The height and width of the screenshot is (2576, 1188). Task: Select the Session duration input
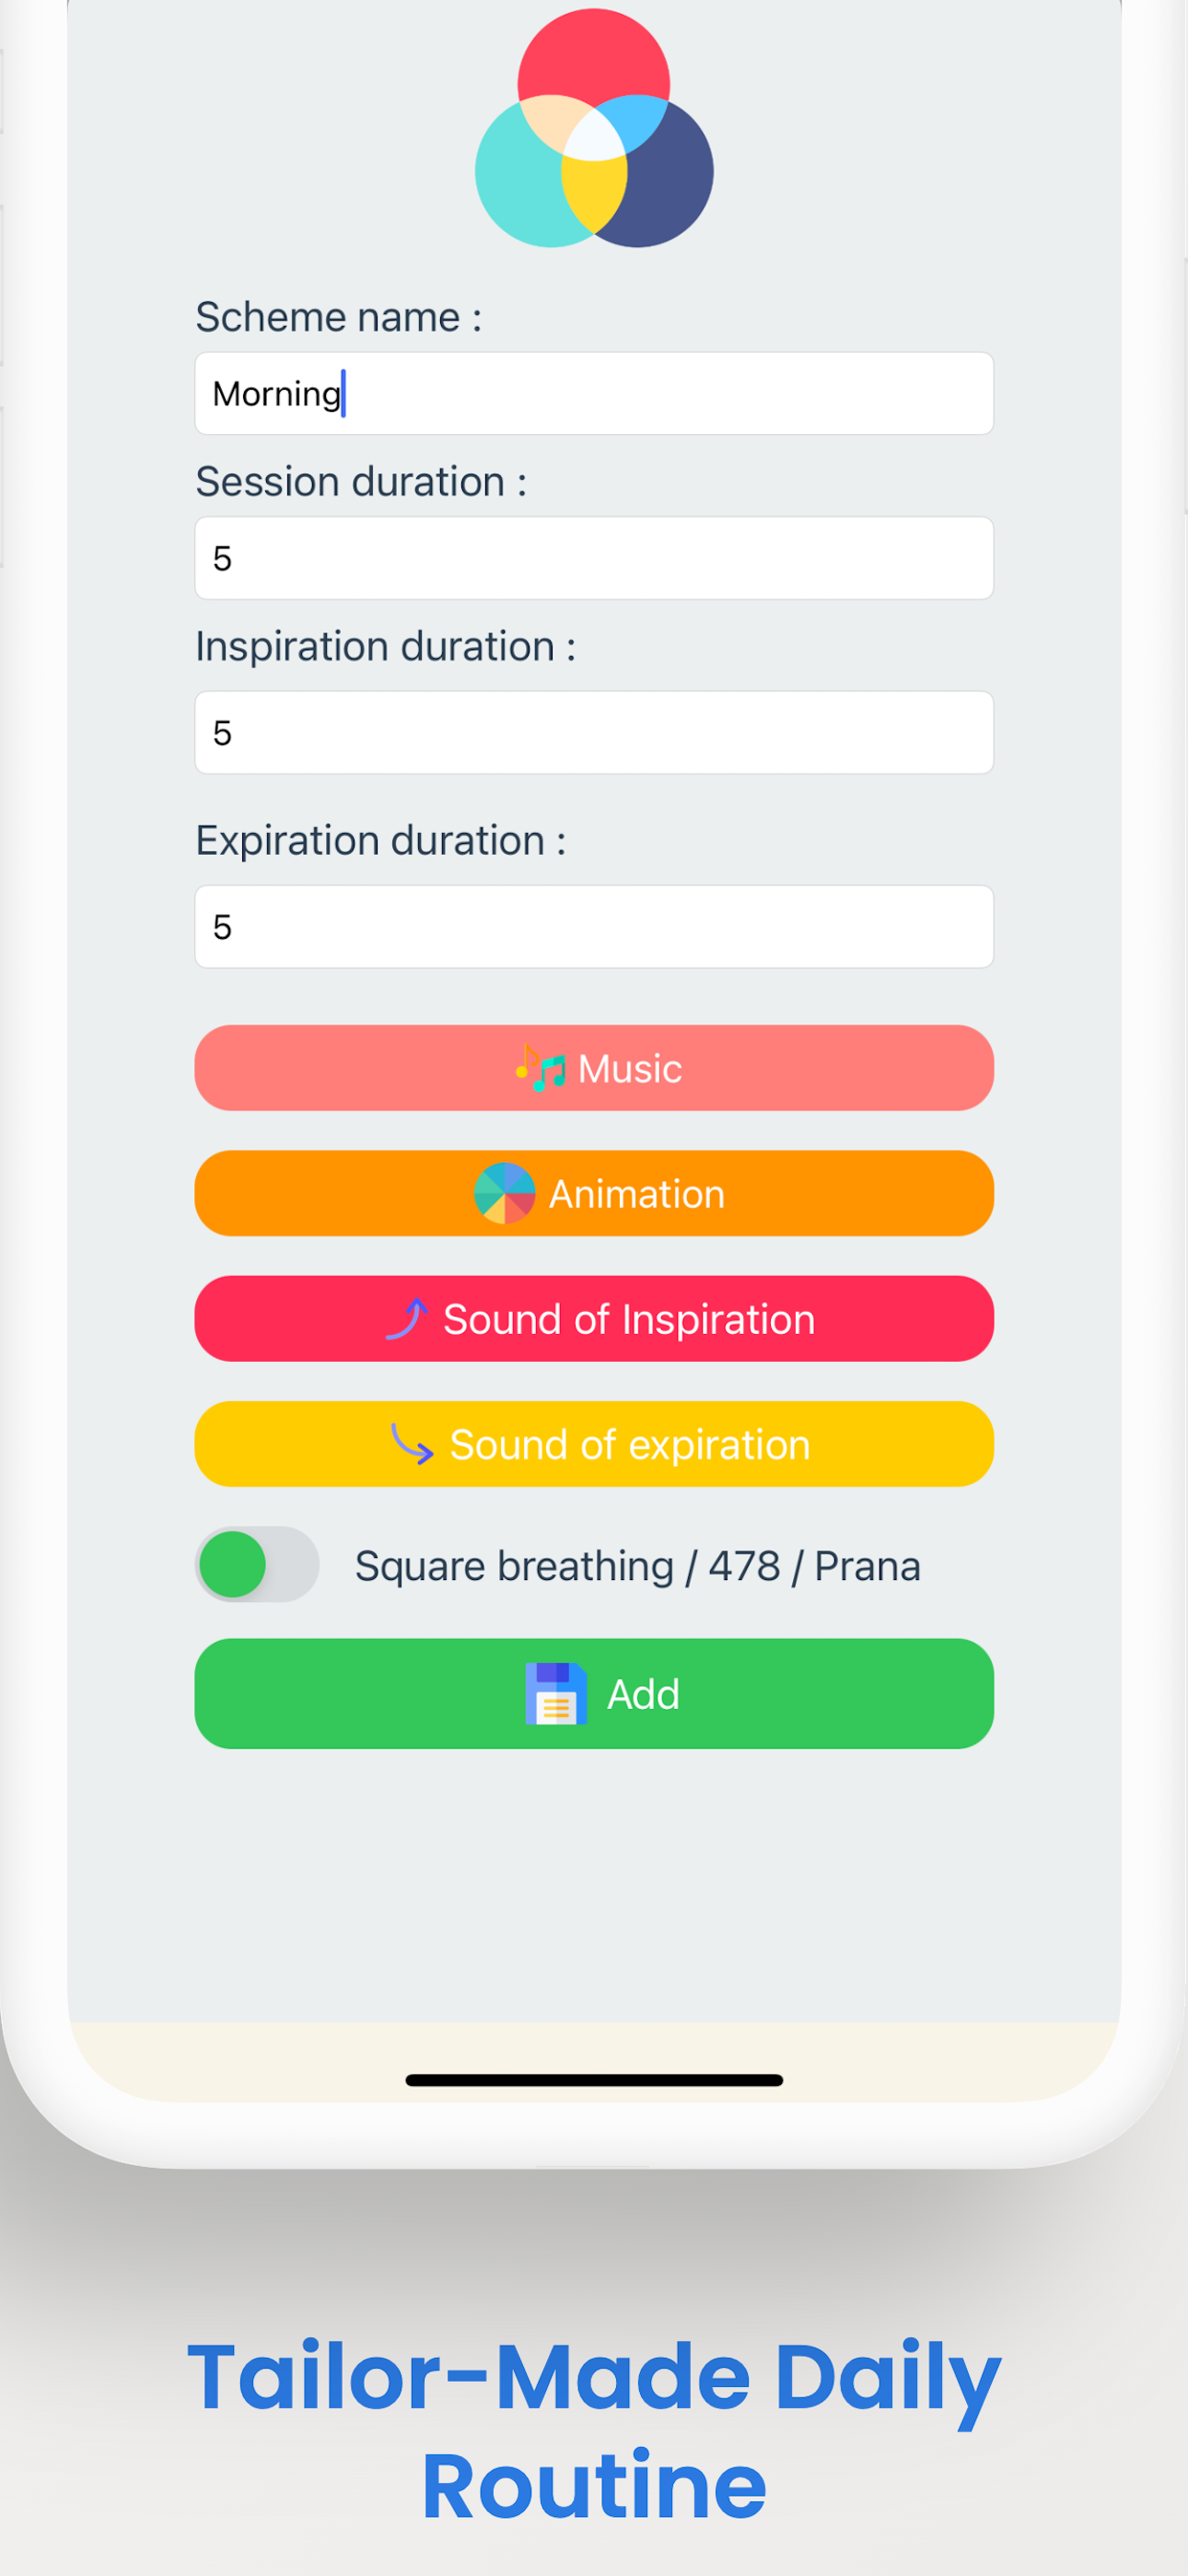coord(594,558)
